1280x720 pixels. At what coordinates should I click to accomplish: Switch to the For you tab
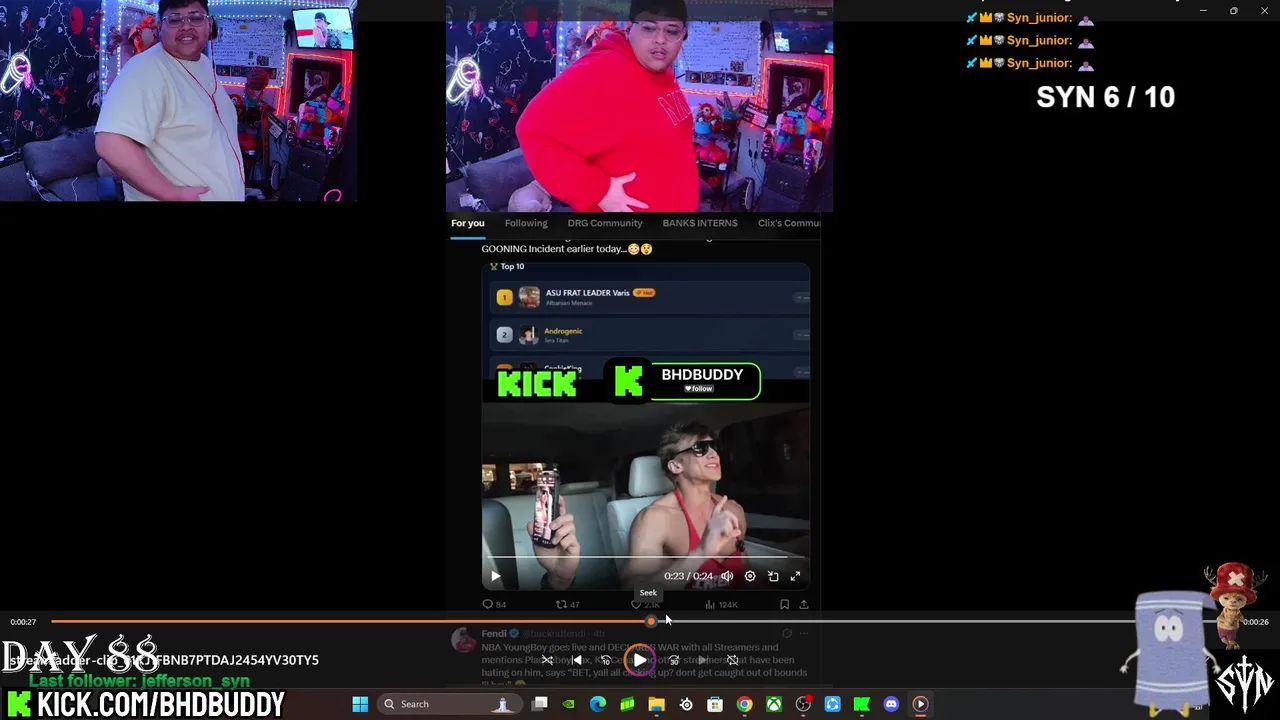[x=467, y=223]
